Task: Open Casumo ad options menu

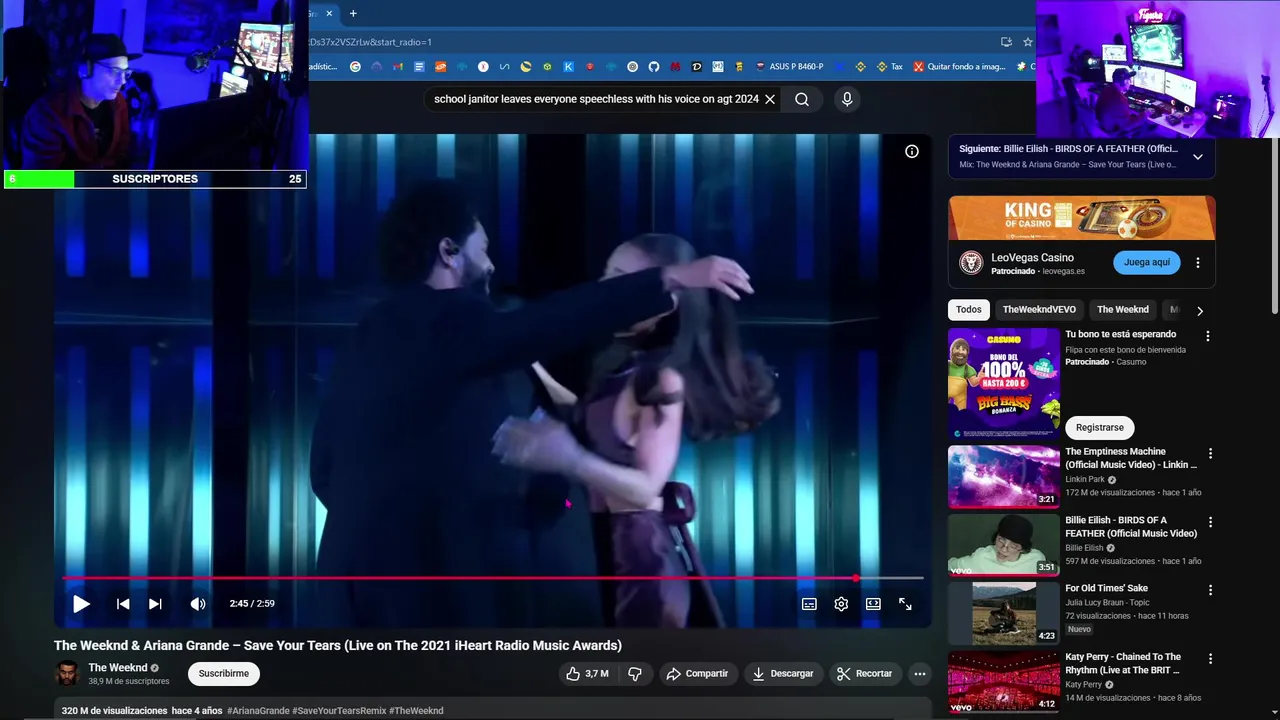Action: pyautogui.click(x=1208, y=336)
